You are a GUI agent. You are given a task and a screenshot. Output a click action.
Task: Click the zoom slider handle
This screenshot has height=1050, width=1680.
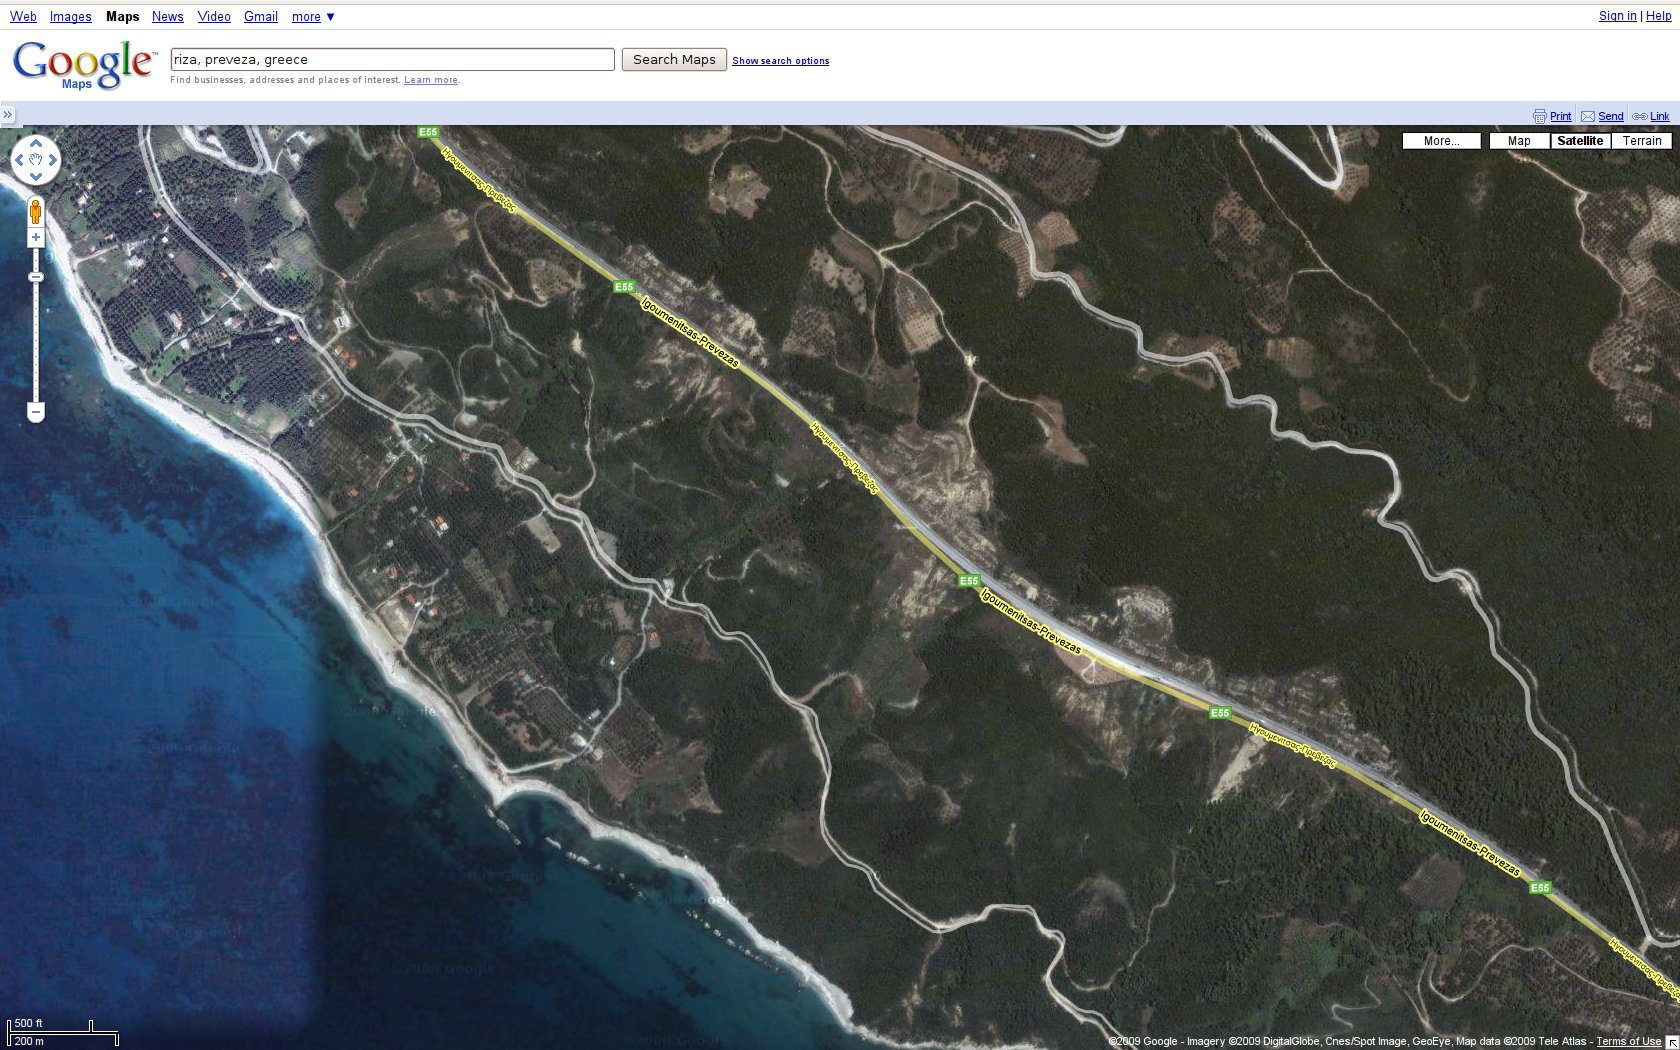pyautogui.click(x=36, y=277)
